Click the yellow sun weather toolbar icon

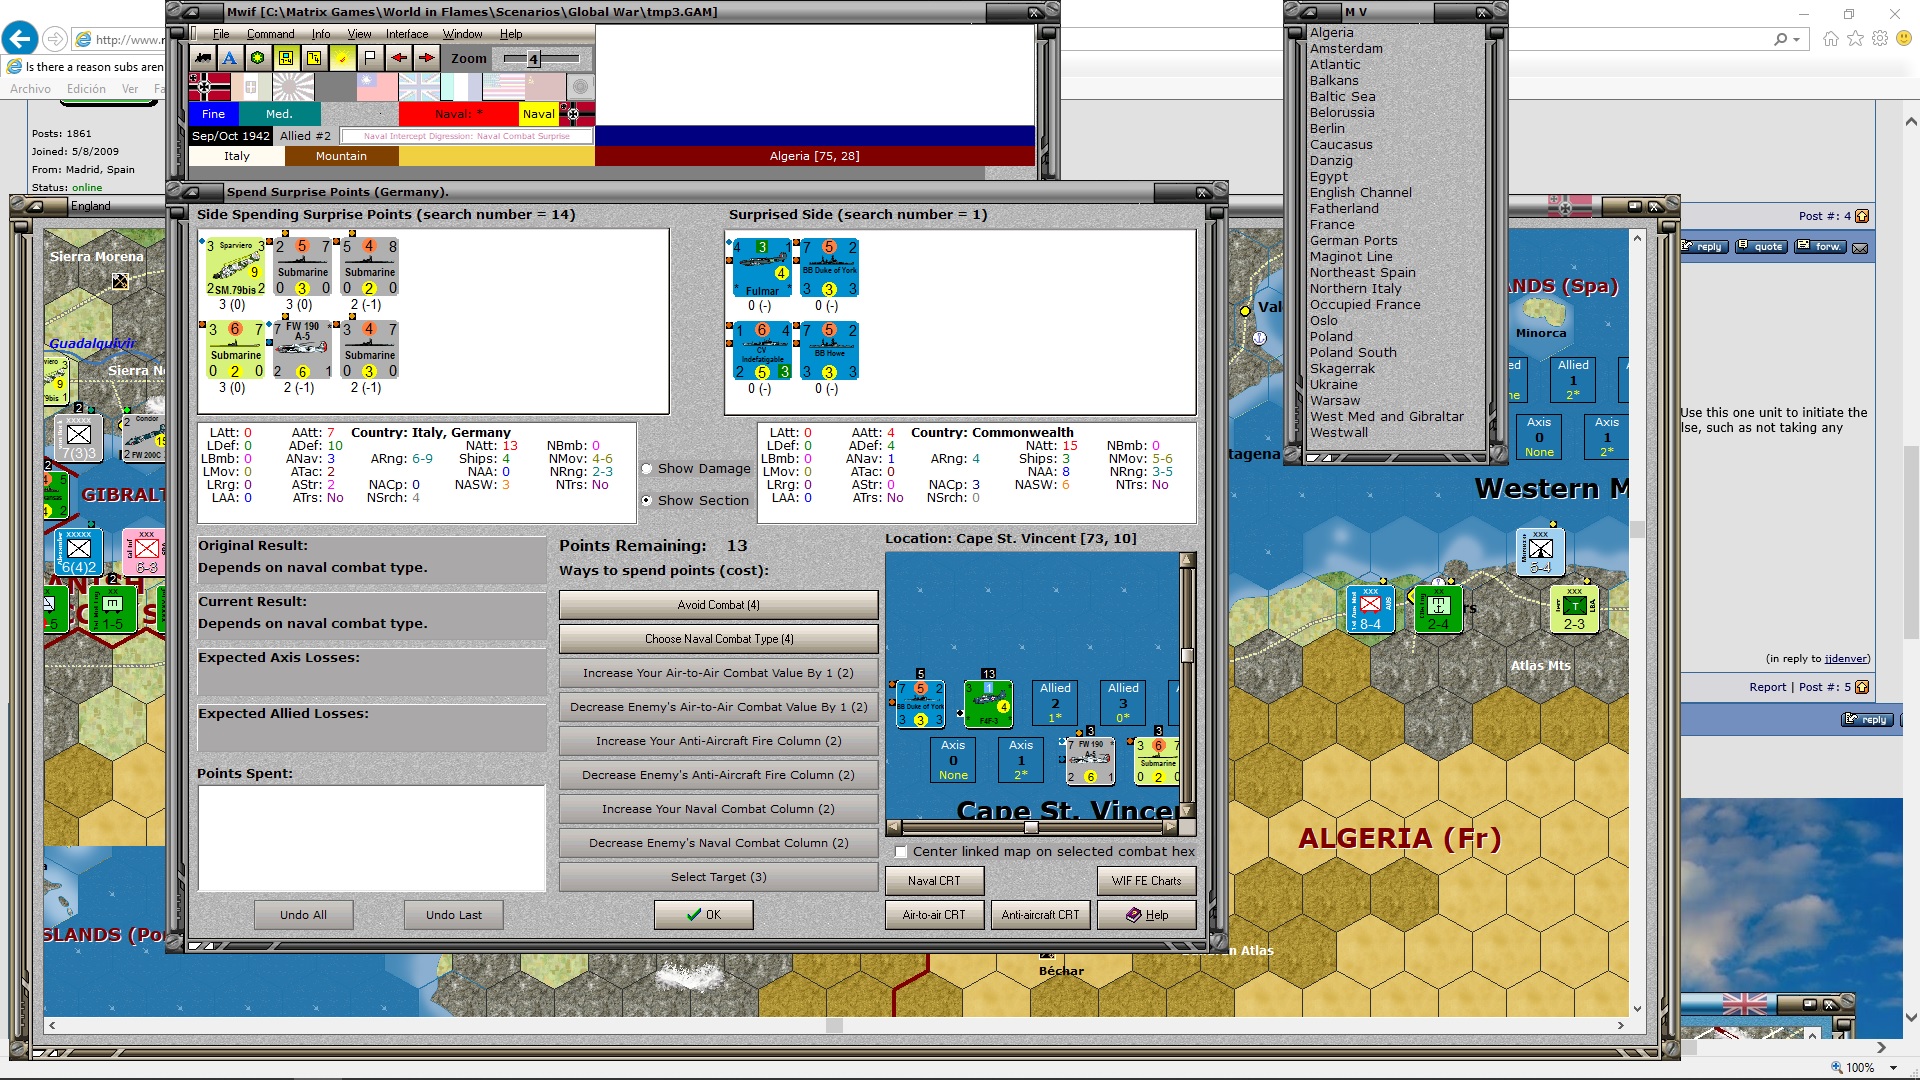click(x=342, y=58)
